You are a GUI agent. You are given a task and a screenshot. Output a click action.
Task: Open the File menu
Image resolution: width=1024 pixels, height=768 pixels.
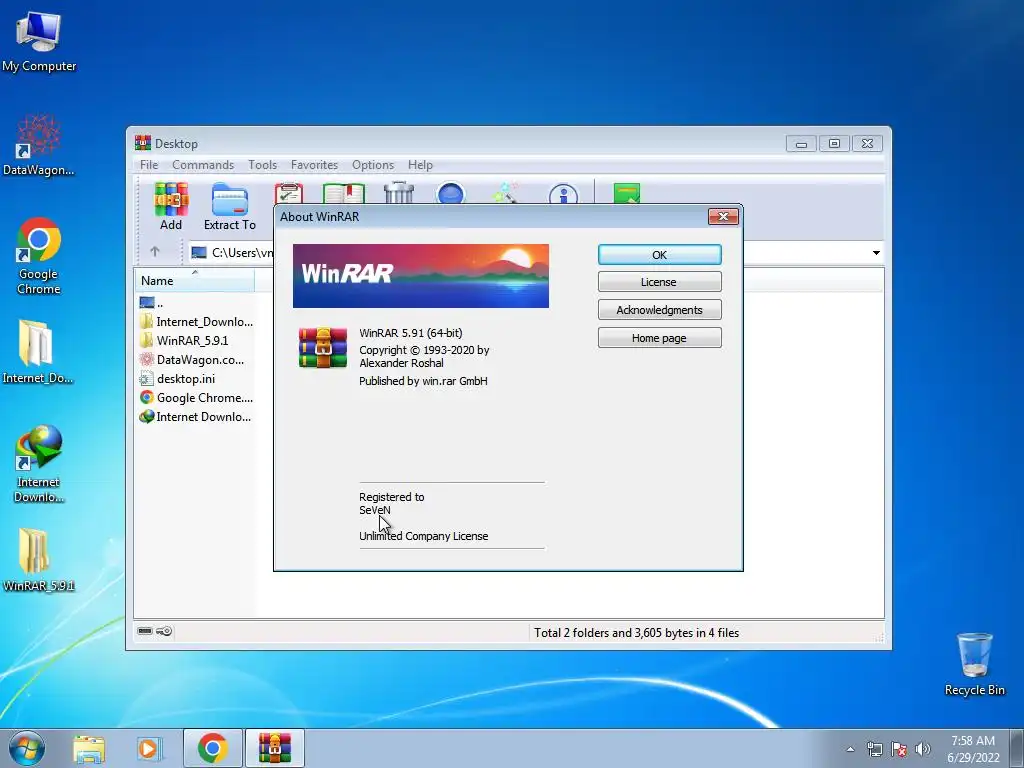click(x=149, y=165)
